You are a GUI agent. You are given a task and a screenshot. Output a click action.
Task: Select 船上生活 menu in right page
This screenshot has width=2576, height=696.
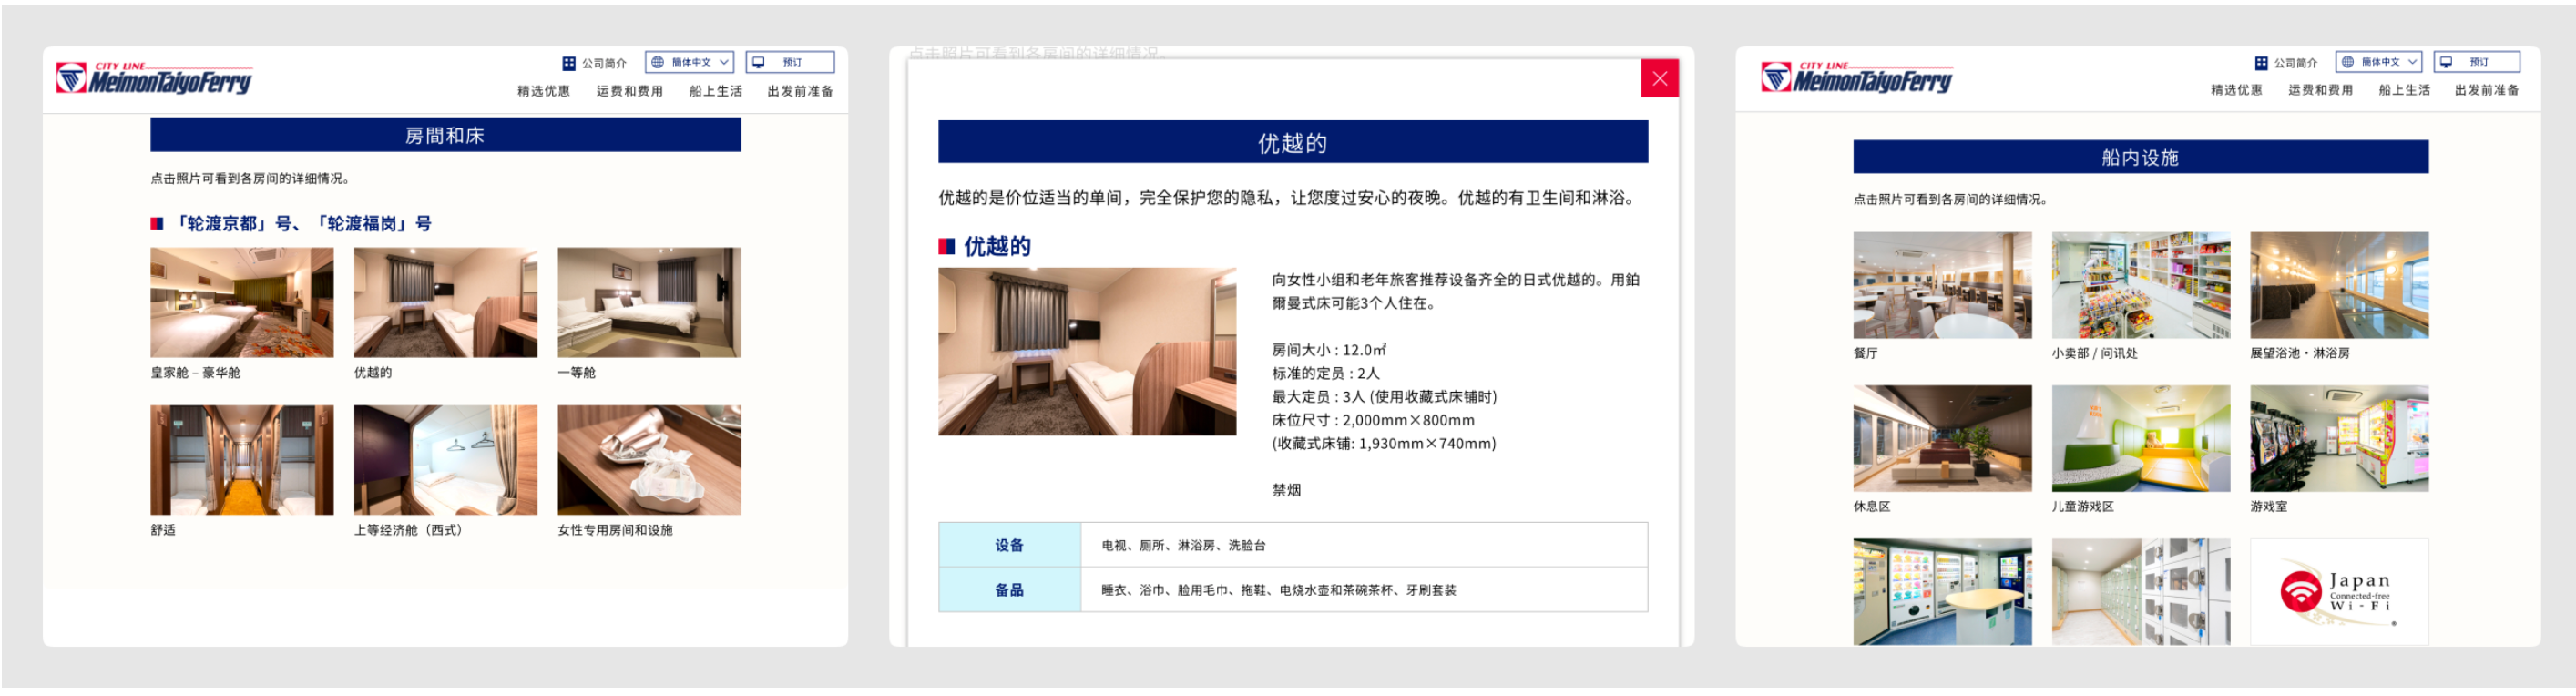tap(2403, 90)
